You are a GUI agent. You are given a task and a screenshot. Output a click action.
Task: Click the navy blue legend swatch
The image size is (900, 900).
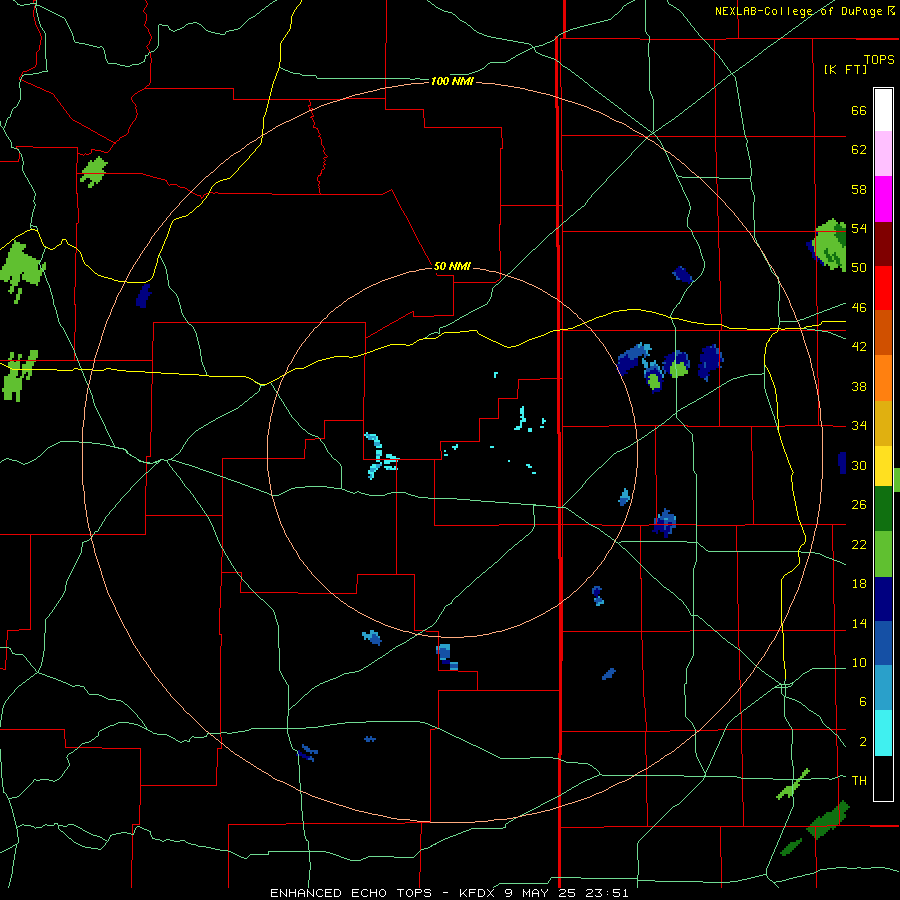pyautogui.click(x=883, y=599)
